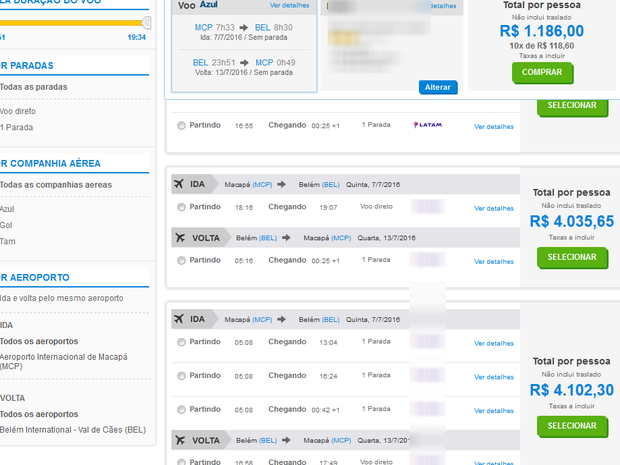Click airplane icon on 05:16 return VOLTA header
620x465 pixels.
(179, 238)
